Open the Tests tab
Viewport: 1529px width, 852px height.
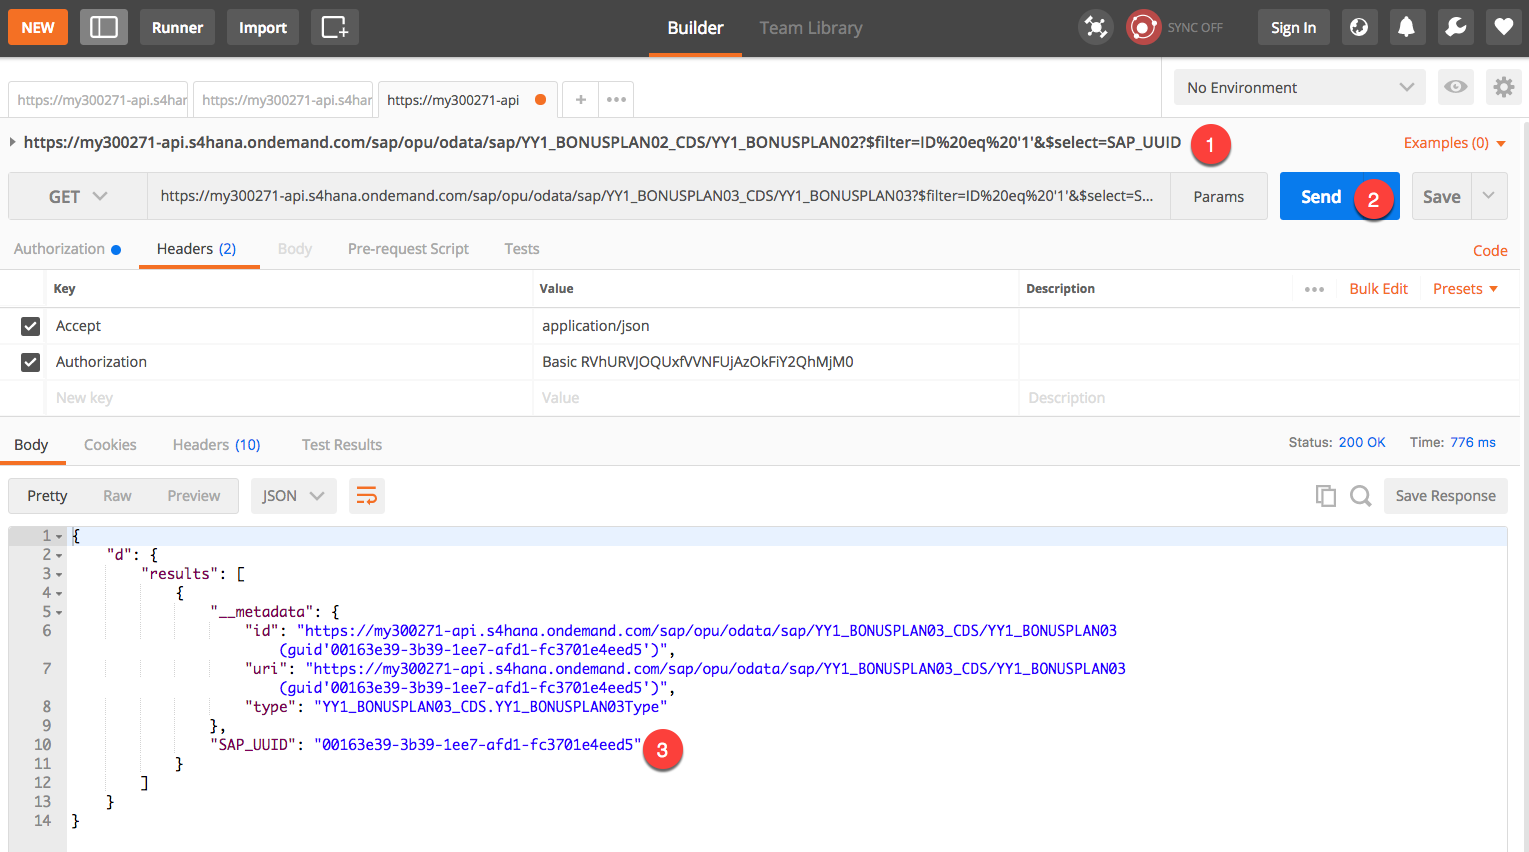(521, 249)
